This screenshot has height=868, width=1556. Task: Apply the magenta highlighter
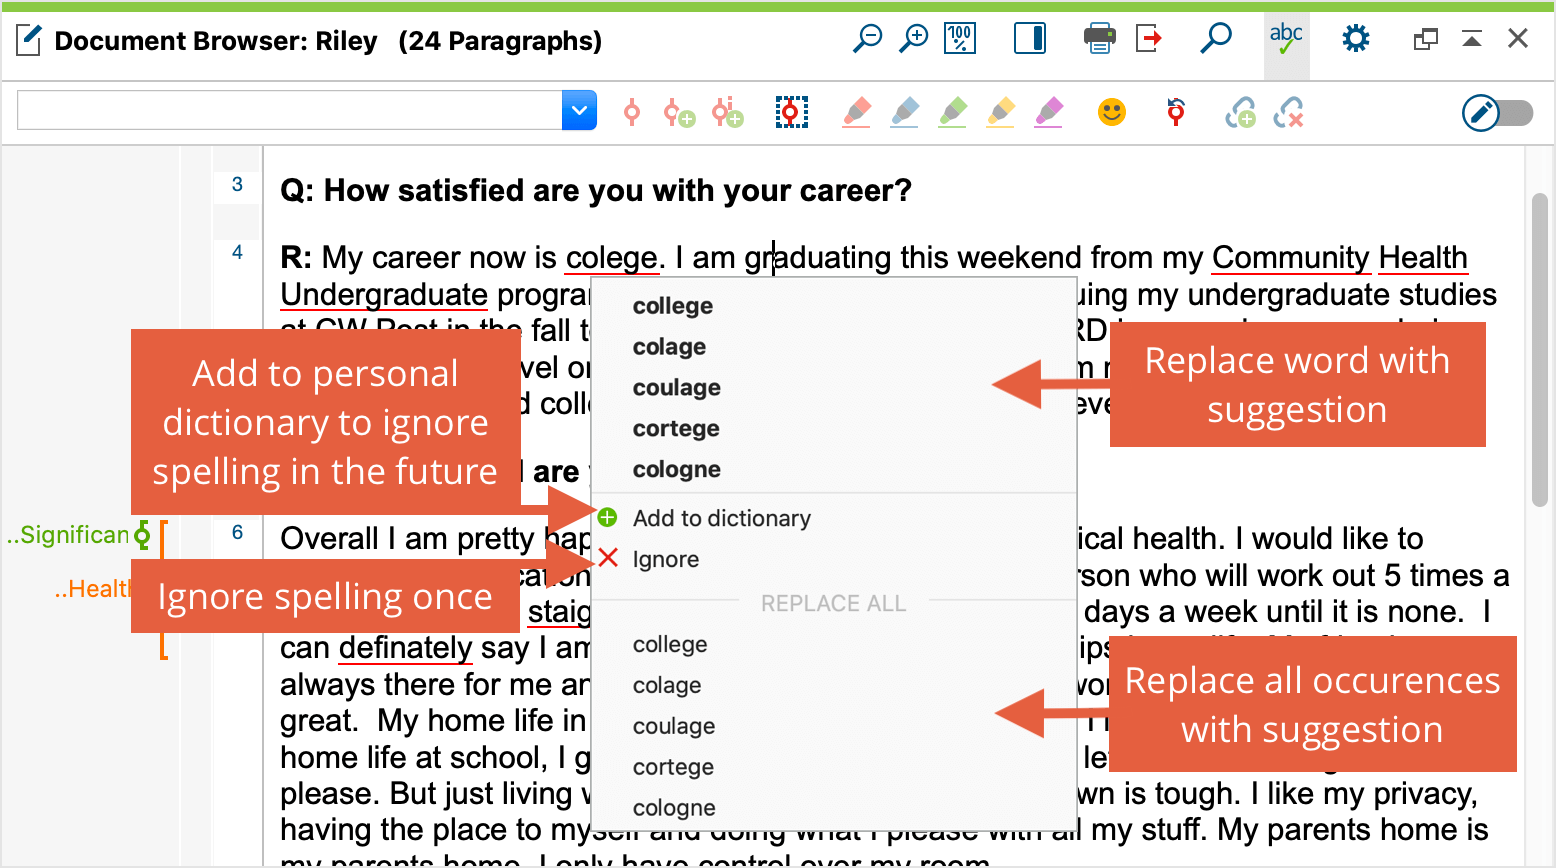[x=1048, y=112]
